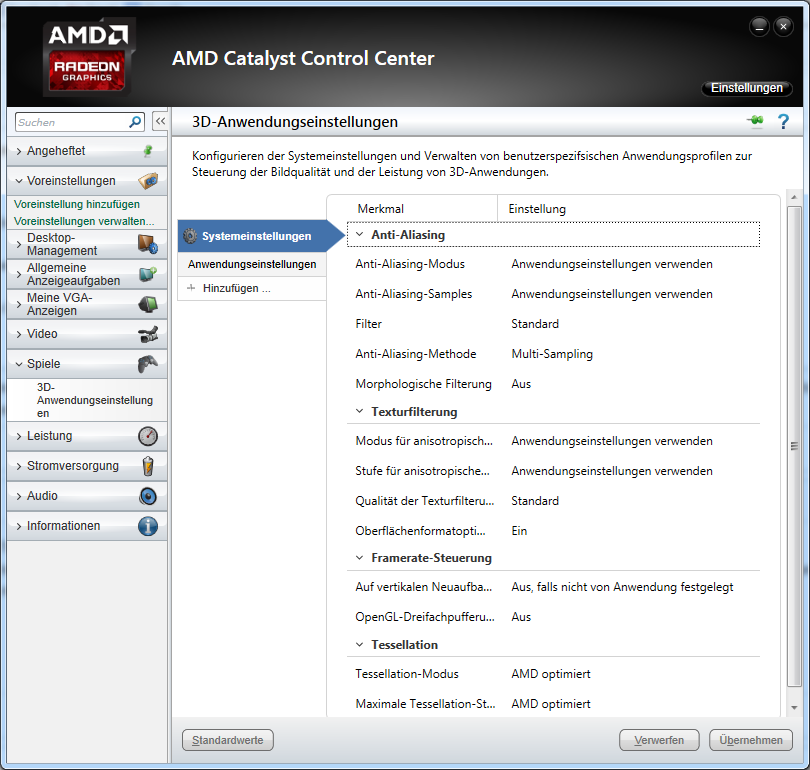
Task: Change Anti-Aliasing-Methode 'Multi-Sampling' value
Action: click(x=552, y=354)
